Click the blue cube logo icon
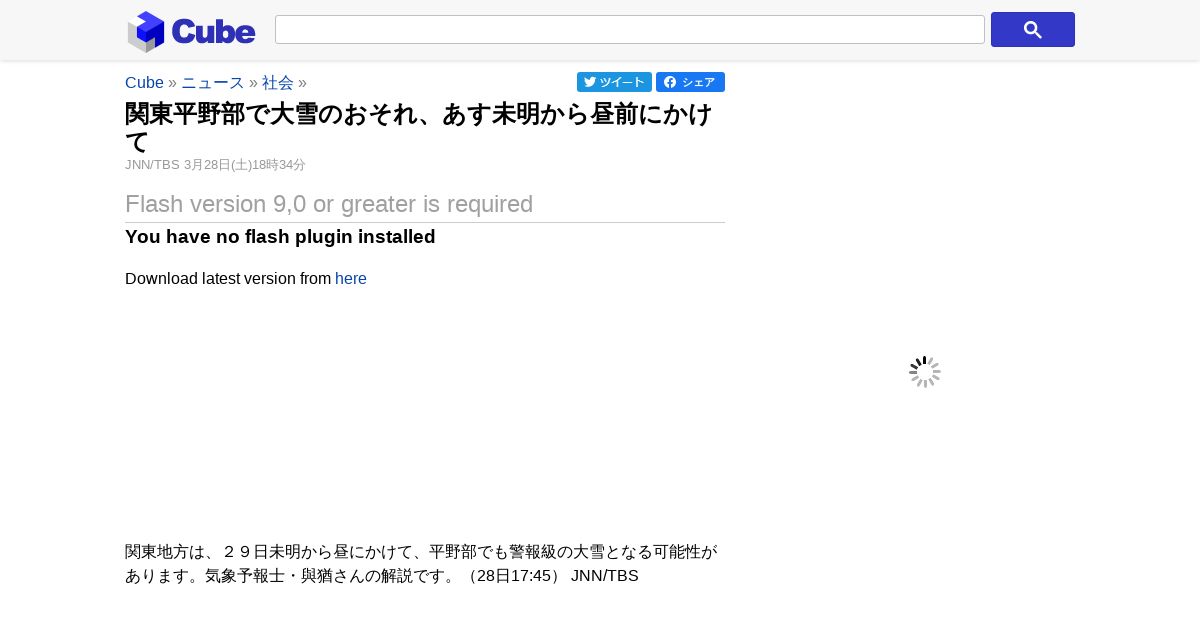 (146, 31)
